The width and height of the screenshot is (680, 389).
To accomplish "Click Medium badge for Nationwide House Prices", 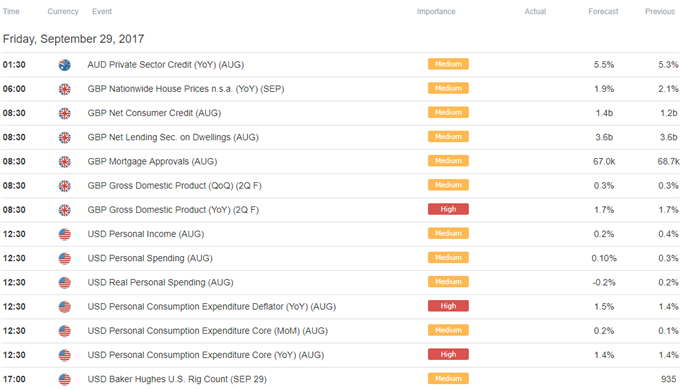I will [x=448, y=88].
